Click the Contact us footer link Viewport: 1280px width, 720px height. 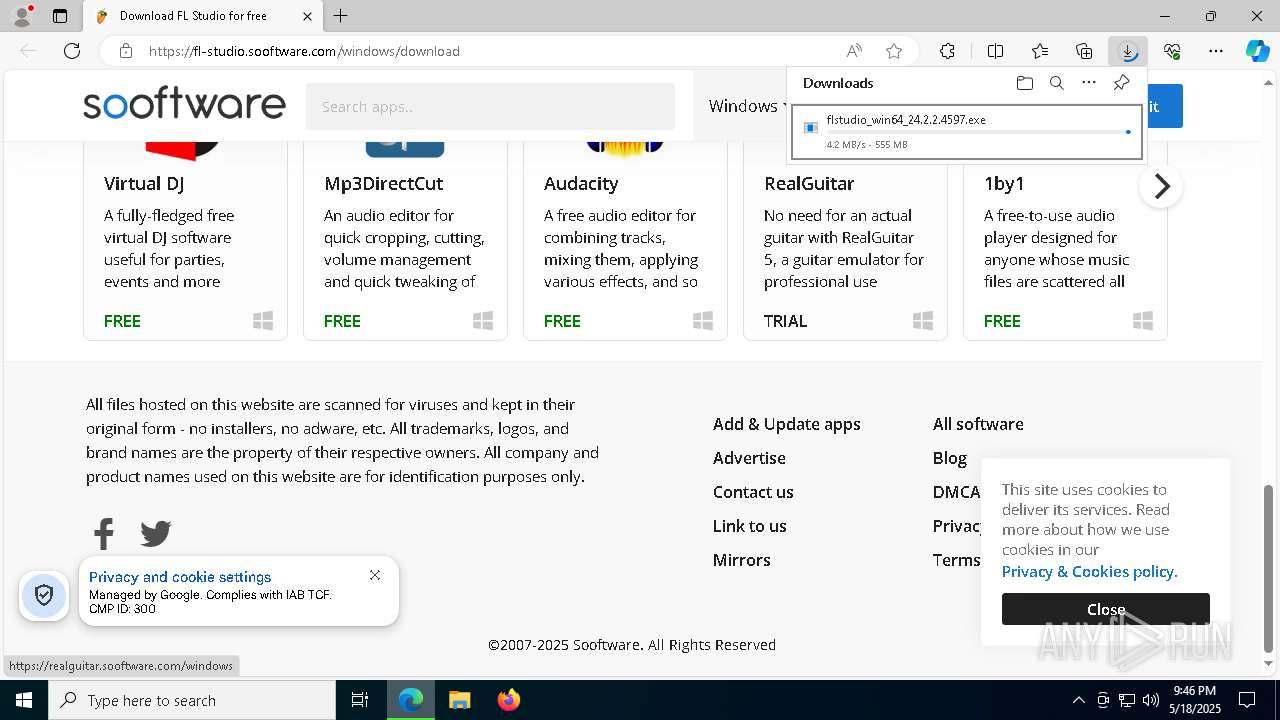(x=753, y=492)
